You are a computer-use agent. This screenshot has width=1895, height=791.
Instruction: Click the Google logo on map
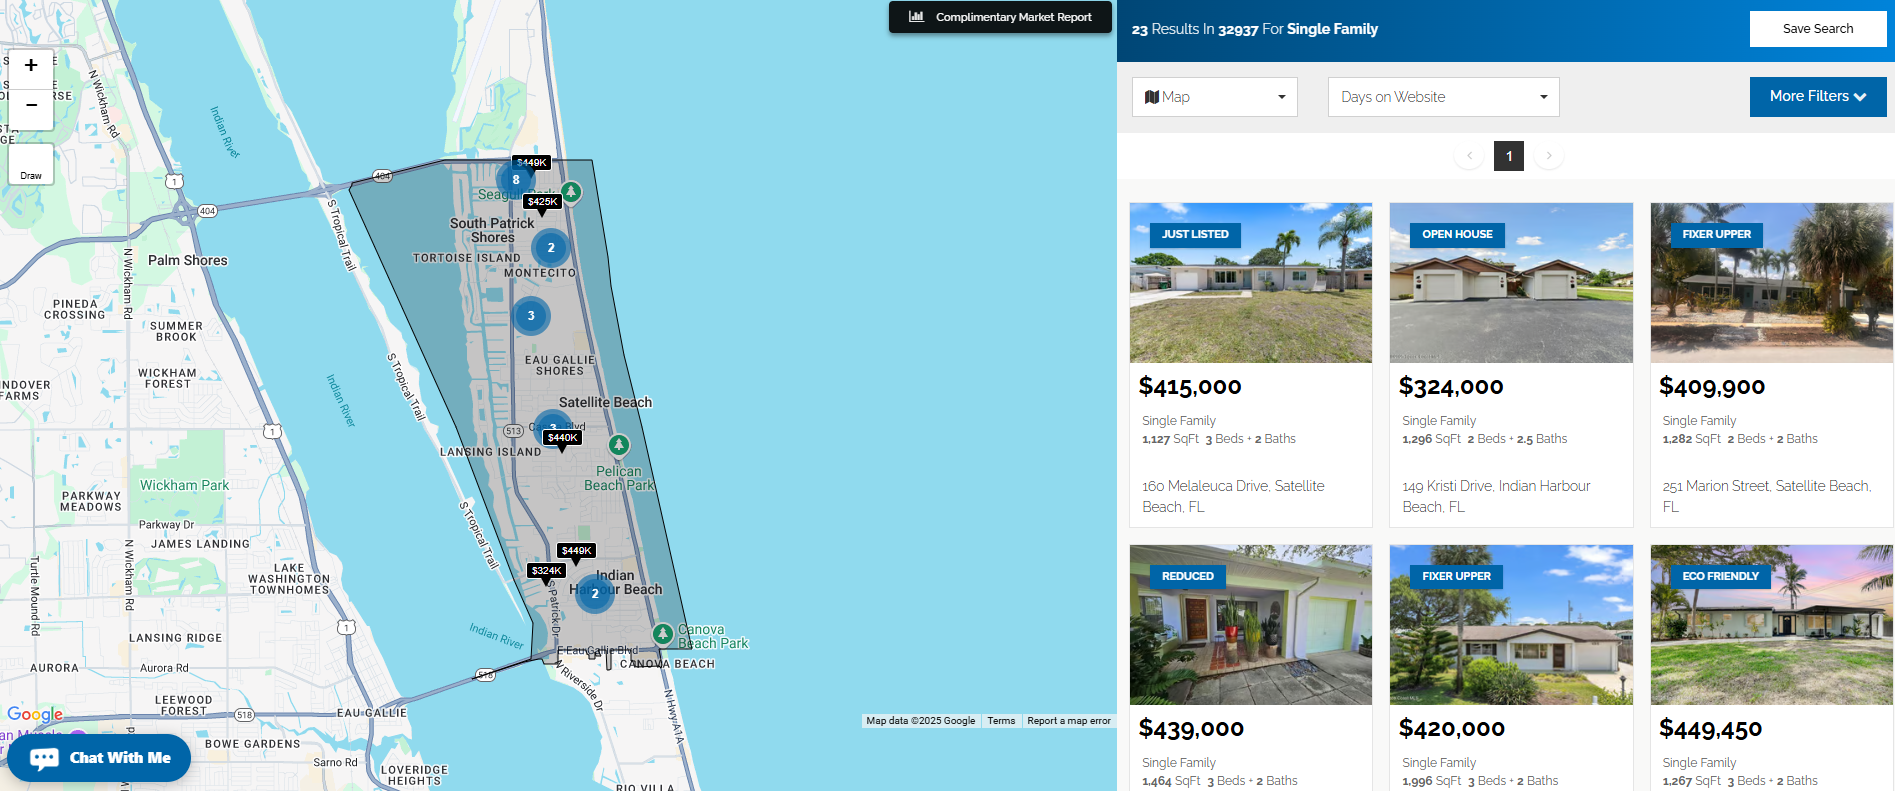[35, 714]
